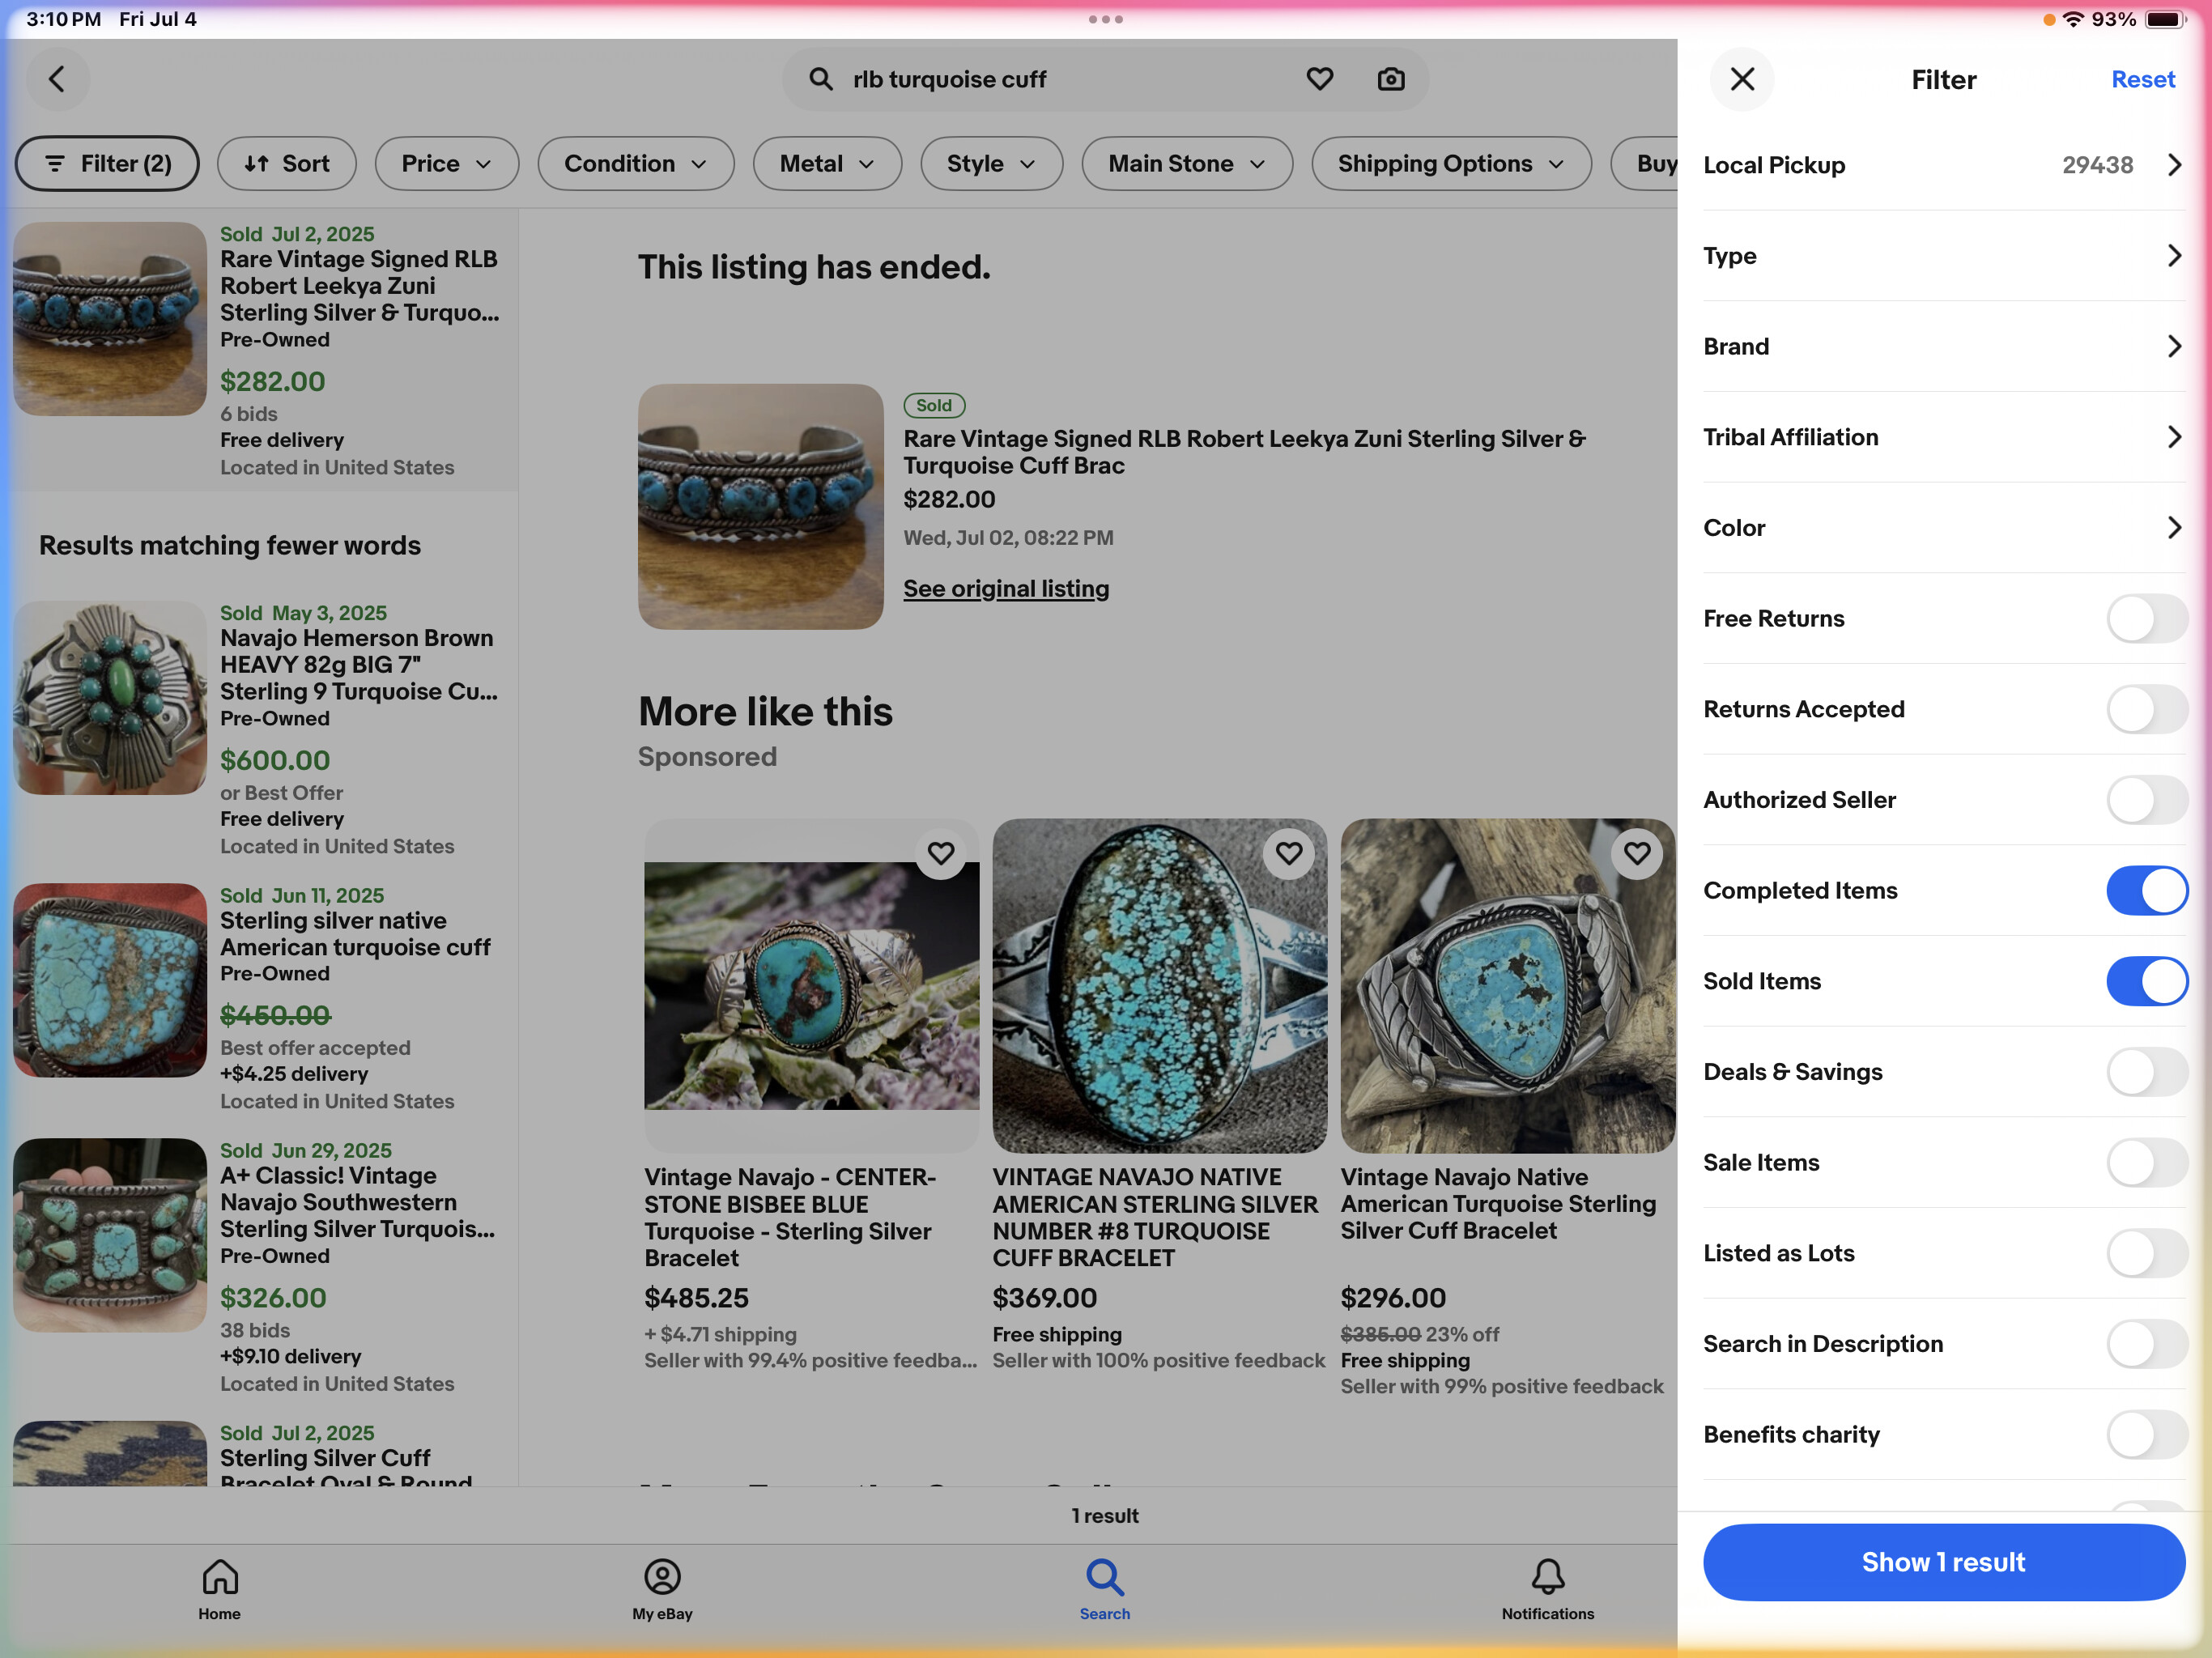Open camera image search icon

tap(1391, 79)
